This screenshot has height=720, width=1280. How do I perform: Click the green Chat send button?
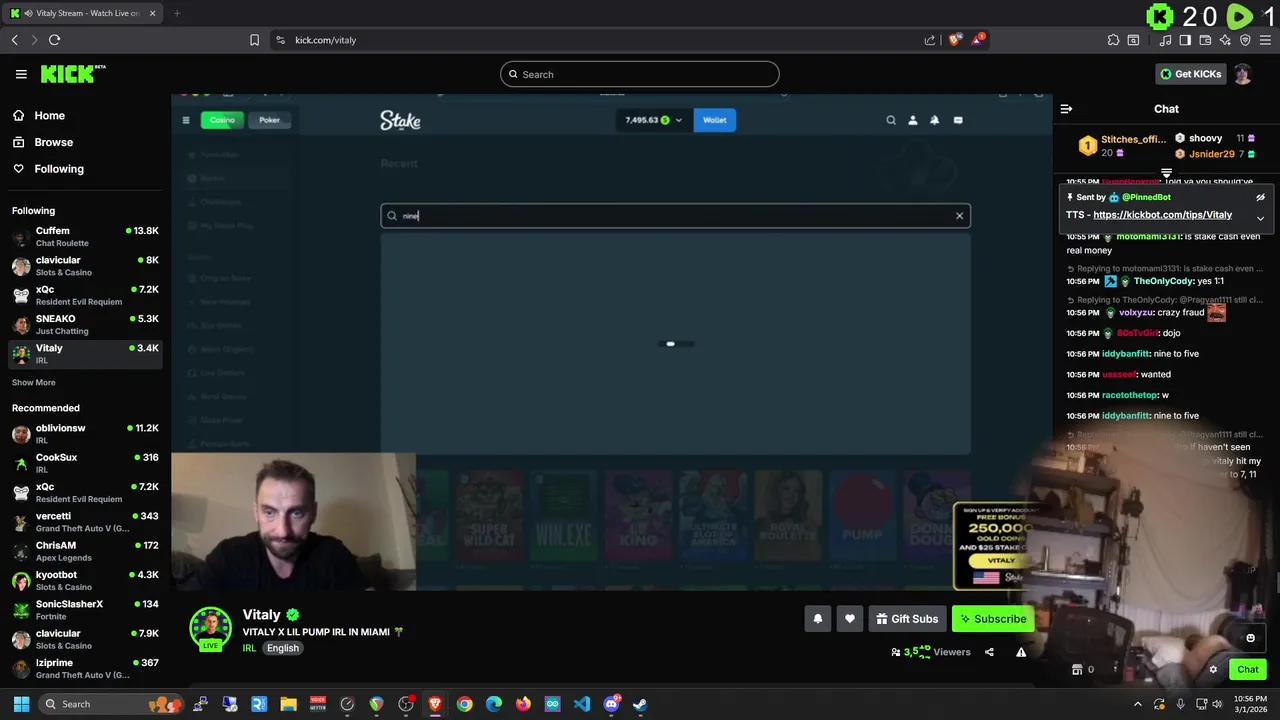(1247, 670)
